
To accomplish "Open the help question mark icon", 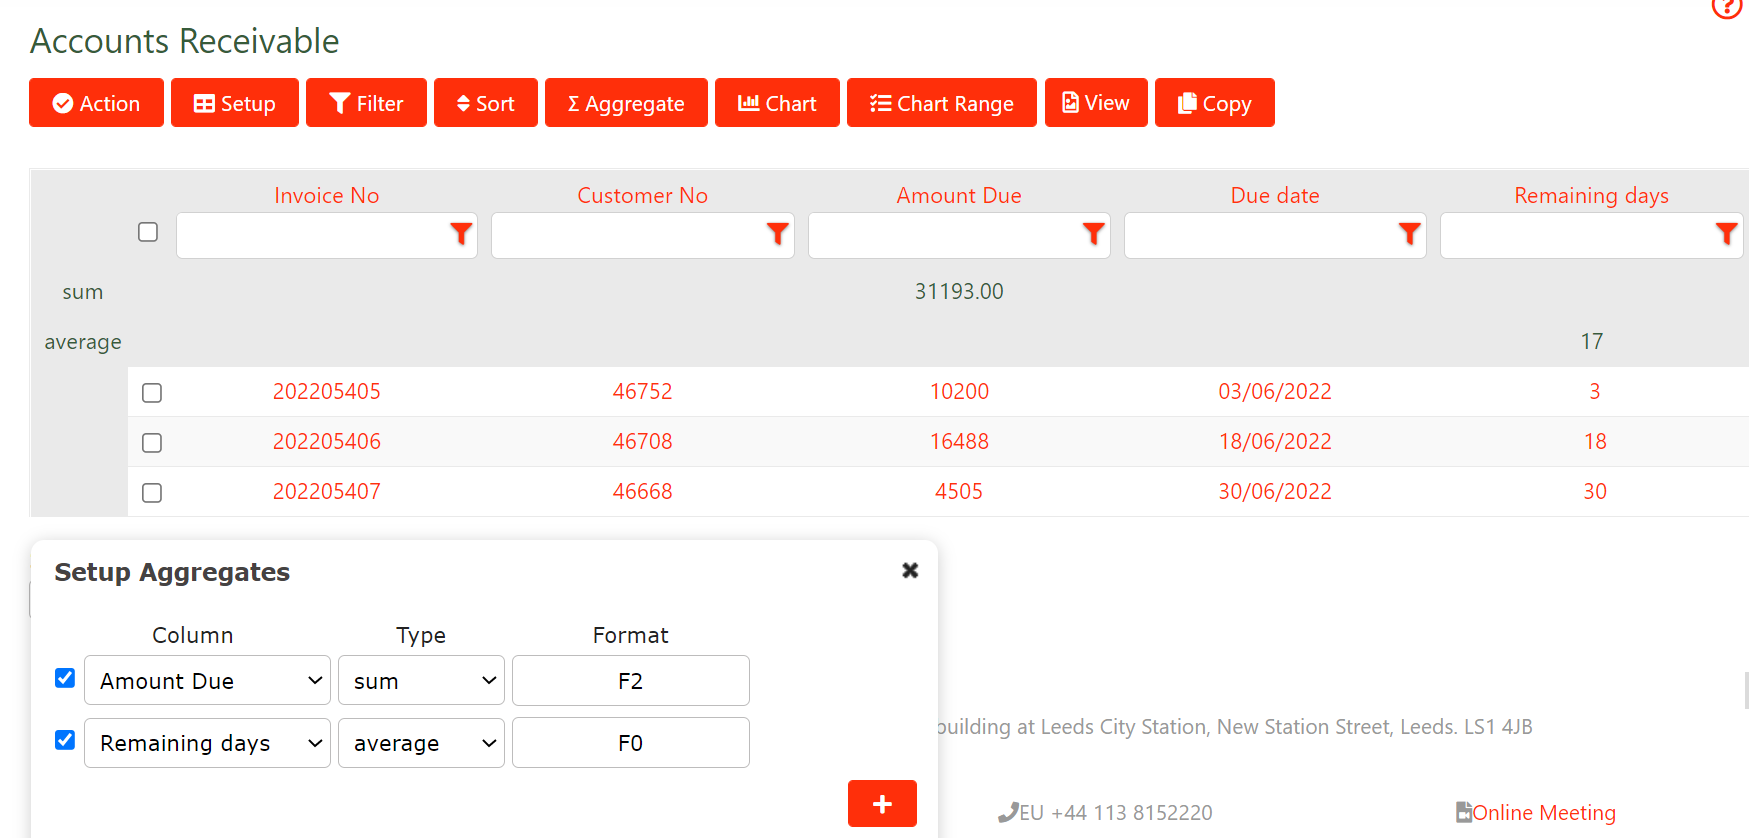I will tap(1727, 6).
